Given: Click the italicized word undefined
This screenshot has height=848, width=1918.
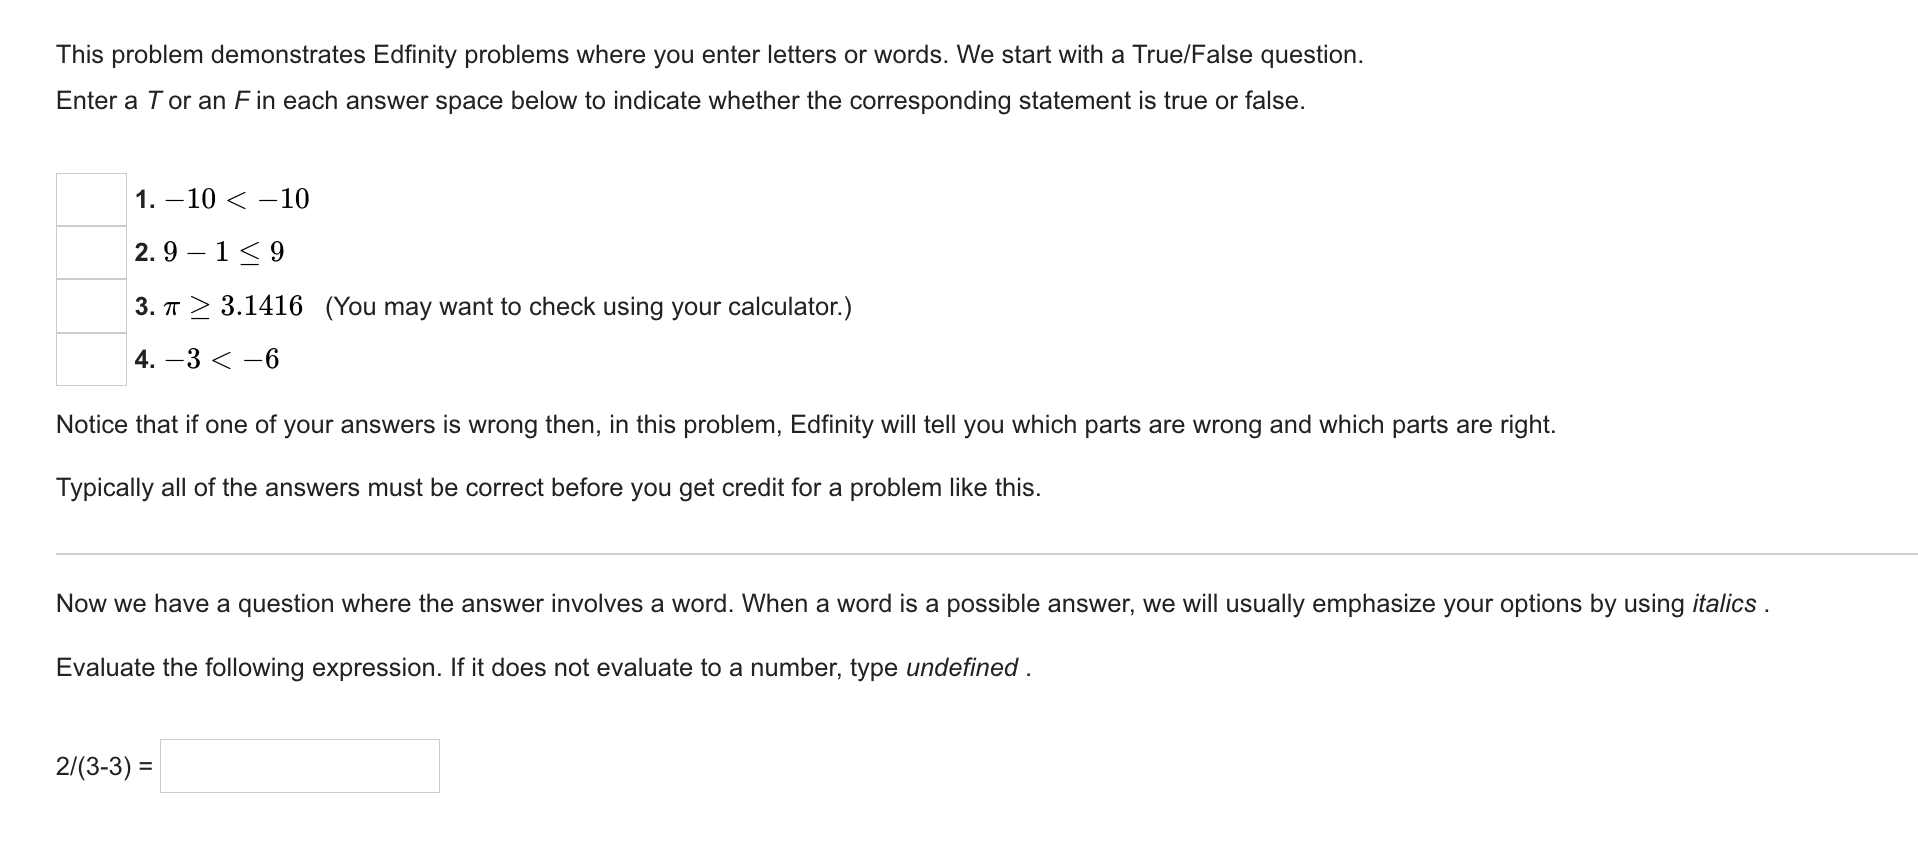Looking at the screenshot, I should click(x=963, y=667).
